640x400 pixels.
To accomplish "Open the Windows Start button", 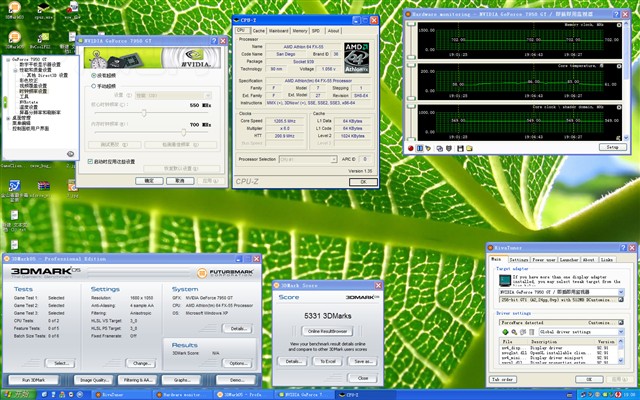I will coord(18,395).
